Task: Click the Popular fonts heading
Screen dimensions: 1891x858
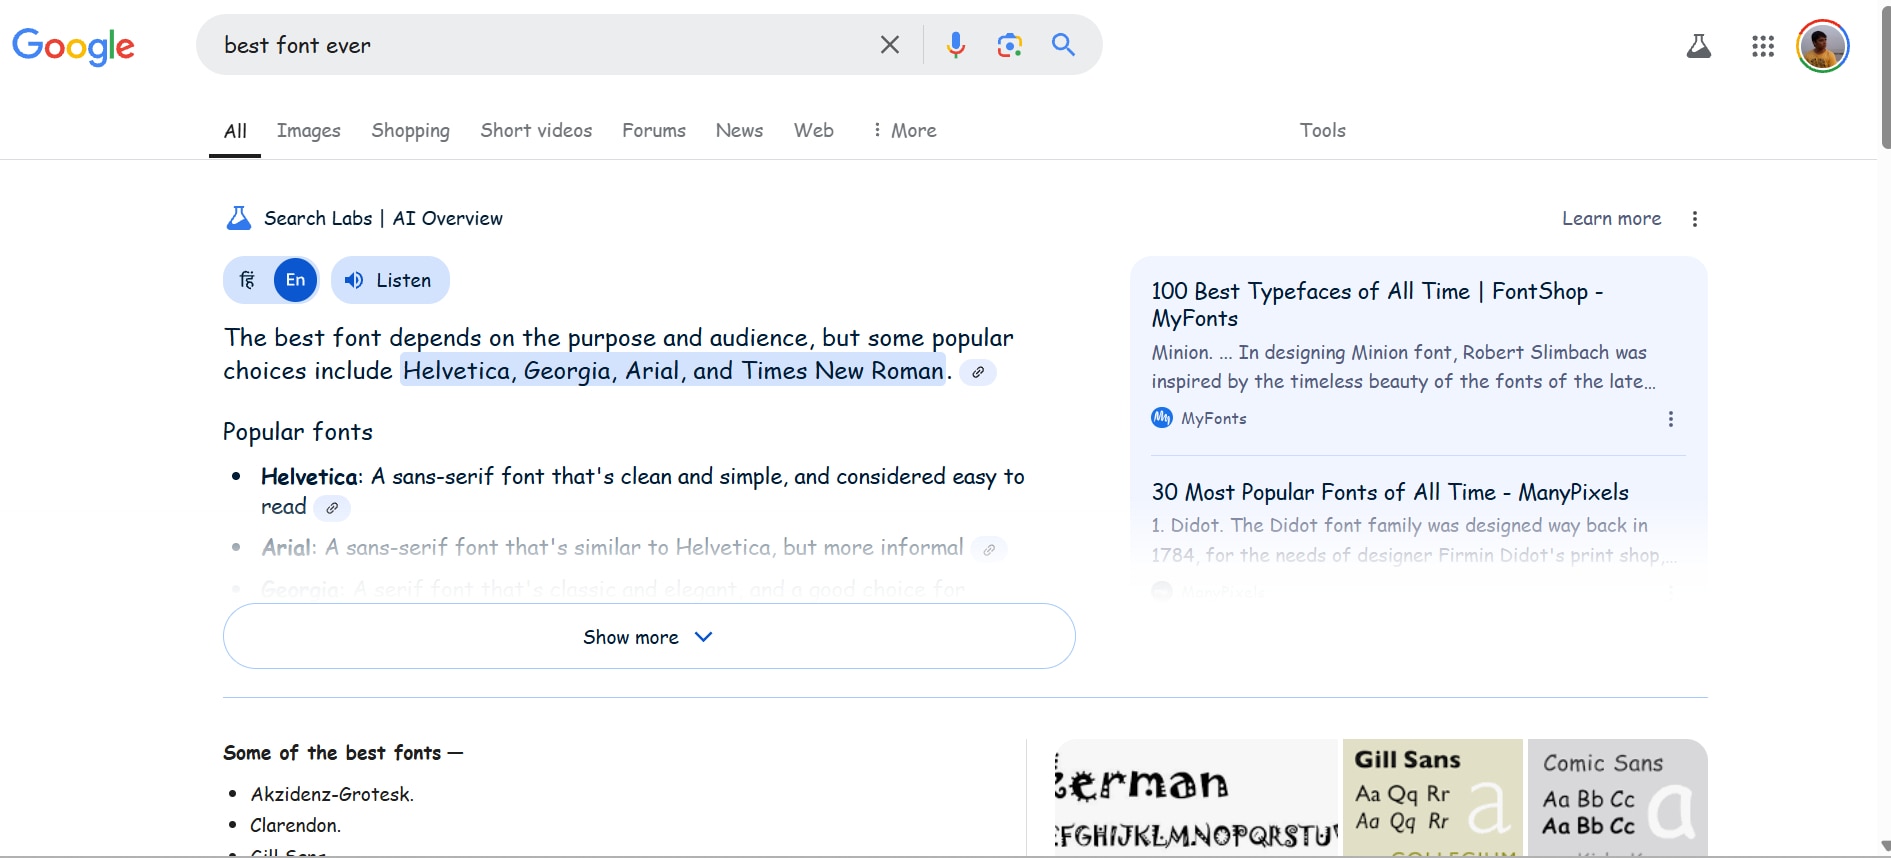Action: (298, 432)
